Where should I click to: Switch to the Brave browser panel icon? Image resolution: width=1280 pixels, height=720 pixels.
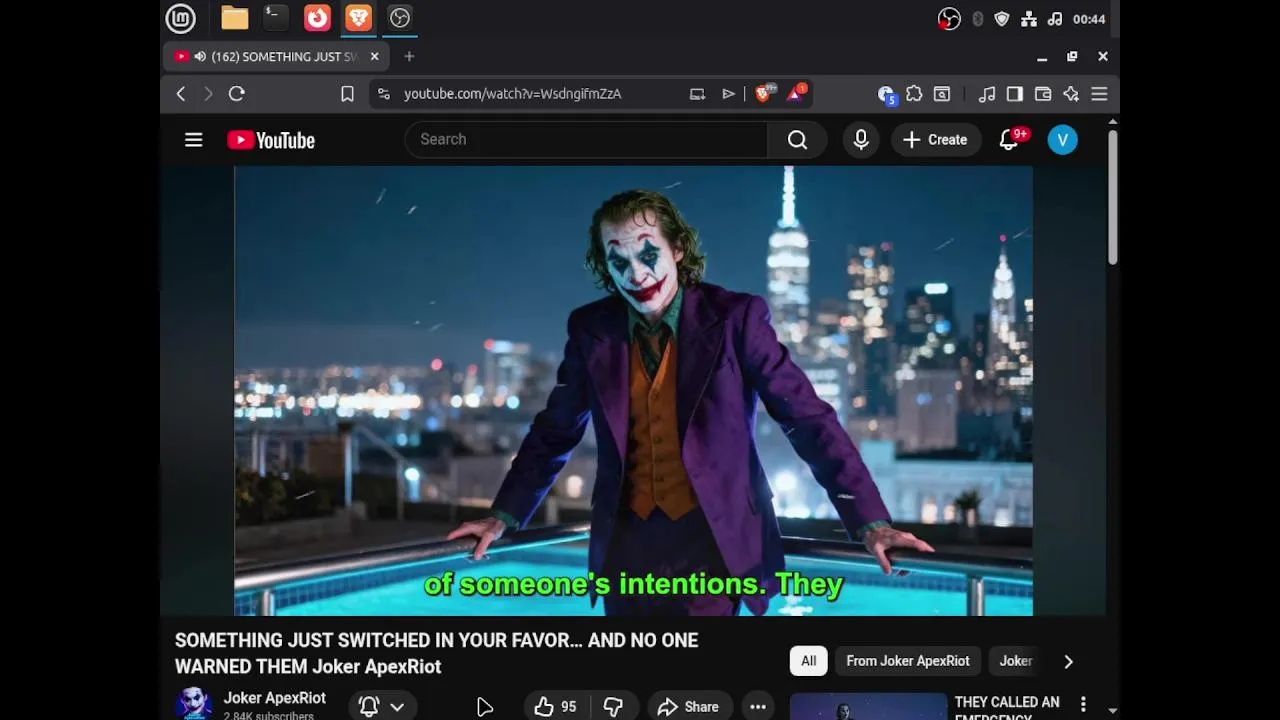tap(358, 18)
